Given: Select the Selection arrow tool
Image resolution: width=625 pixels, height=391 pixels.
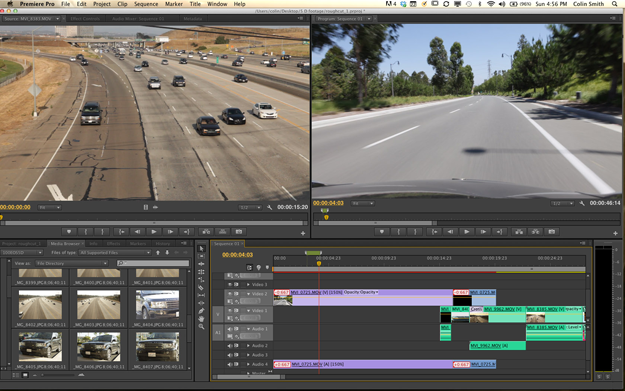Looking at the screenshot, I should click(x=201, y=248).
